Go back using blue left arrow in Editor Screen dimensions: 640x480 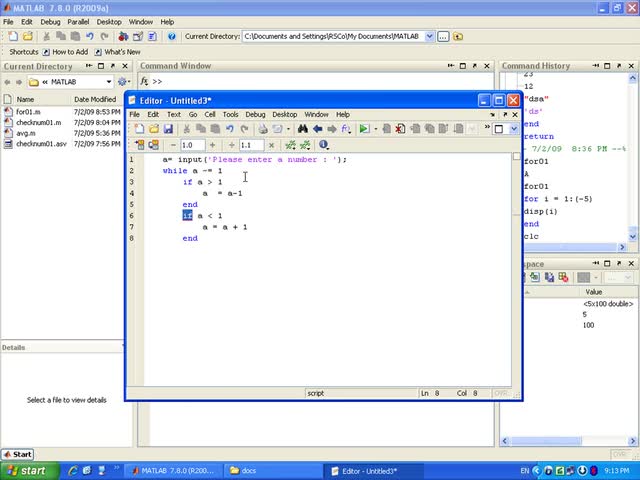[x=318, y=129]
